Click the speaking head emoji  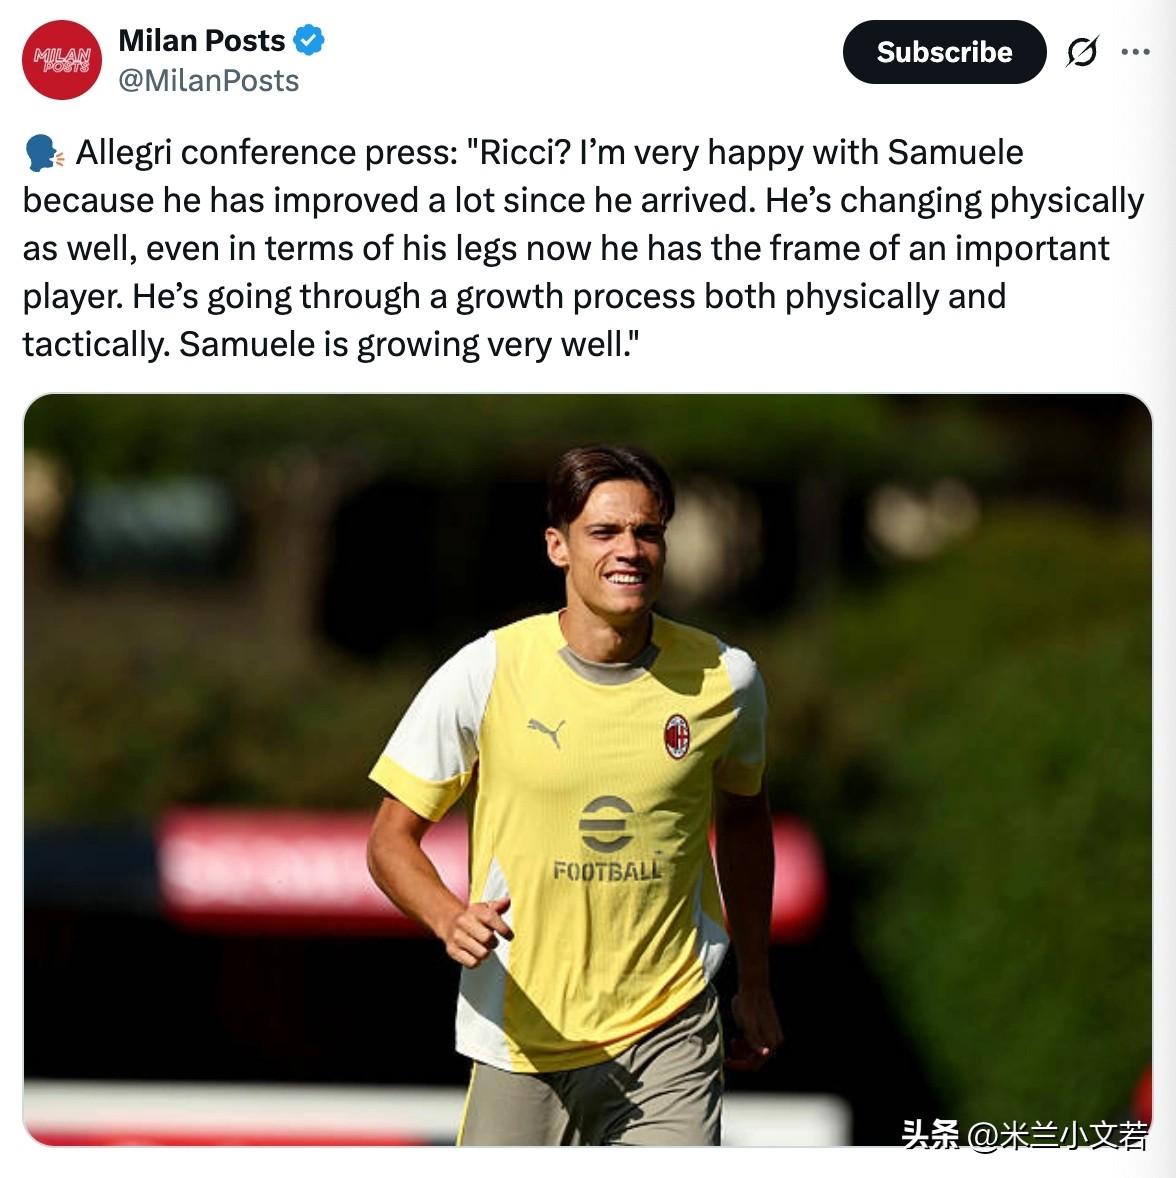[x=44, y=153]
